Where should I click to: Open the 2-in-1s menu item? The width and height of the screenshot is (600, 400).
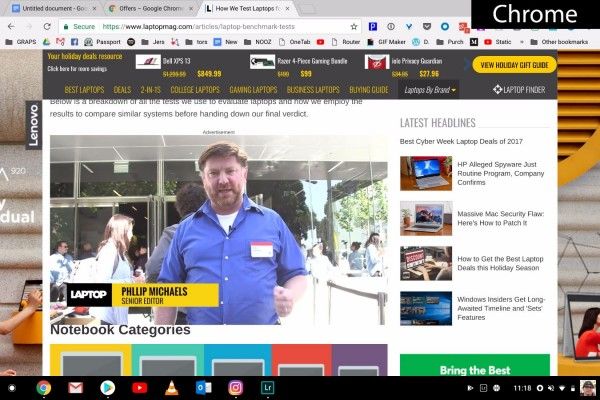(151, 90)
